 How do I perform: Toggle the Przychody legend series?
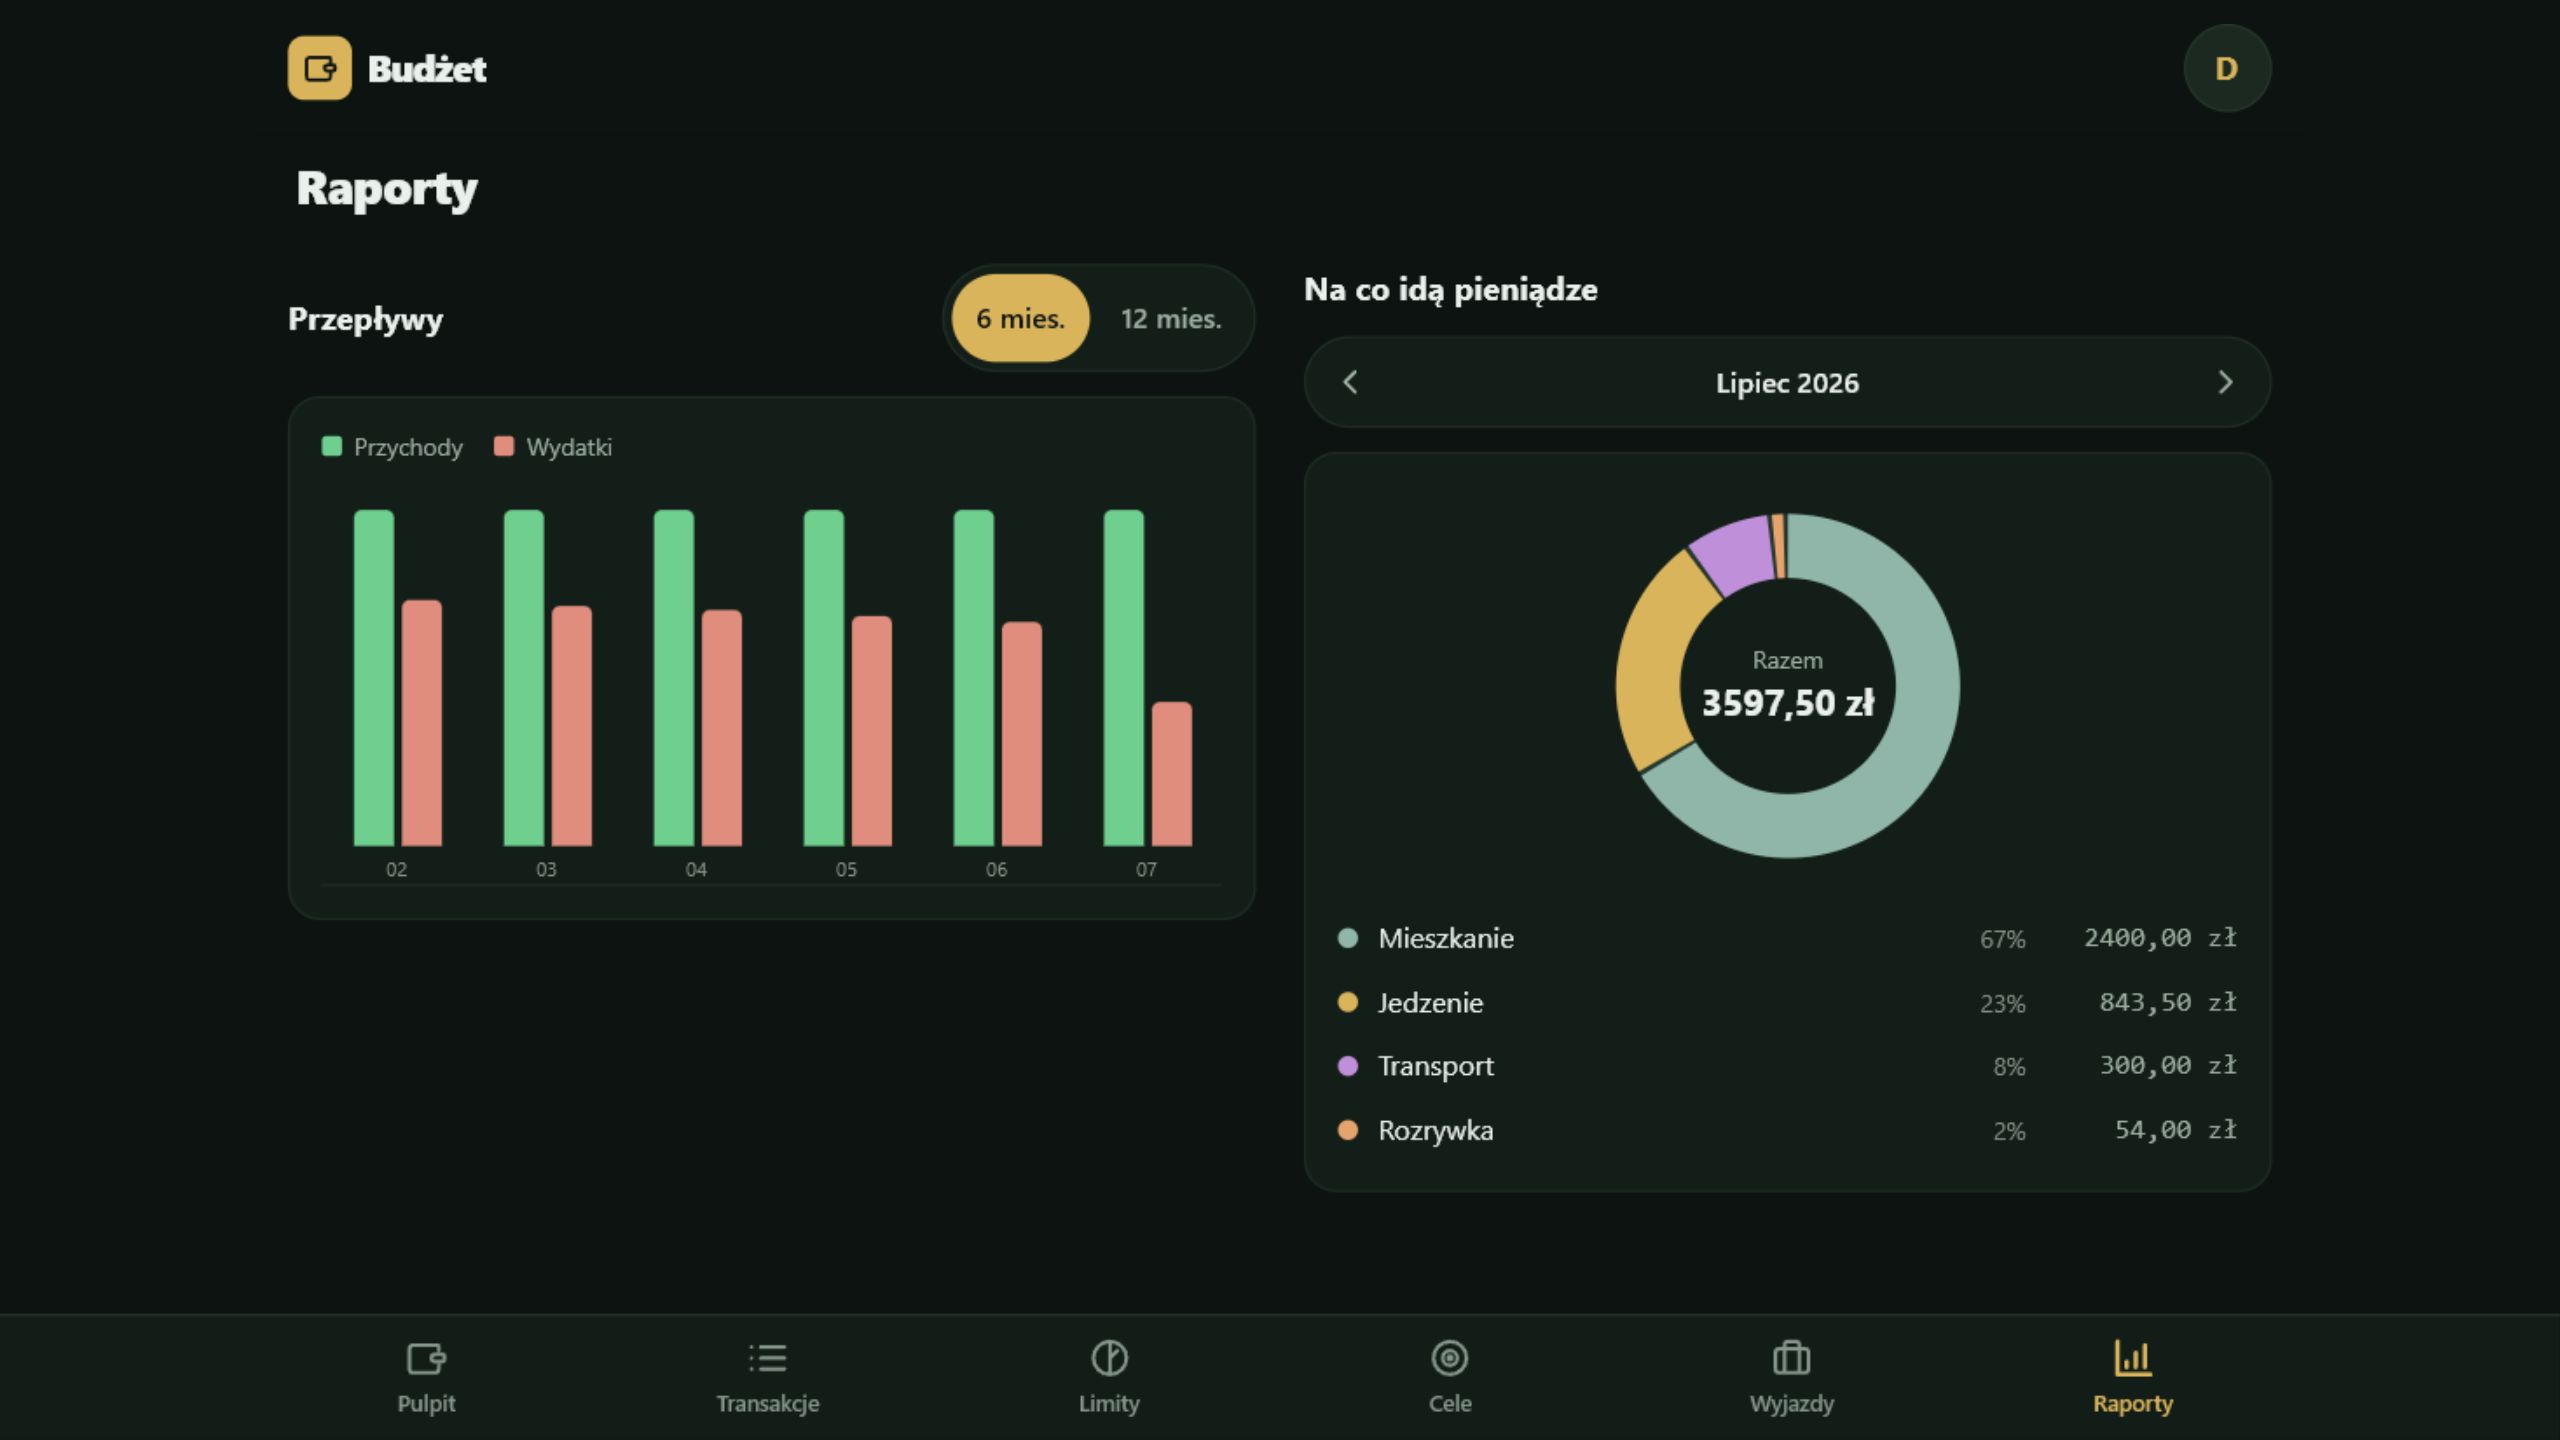[x=392, y=447]
